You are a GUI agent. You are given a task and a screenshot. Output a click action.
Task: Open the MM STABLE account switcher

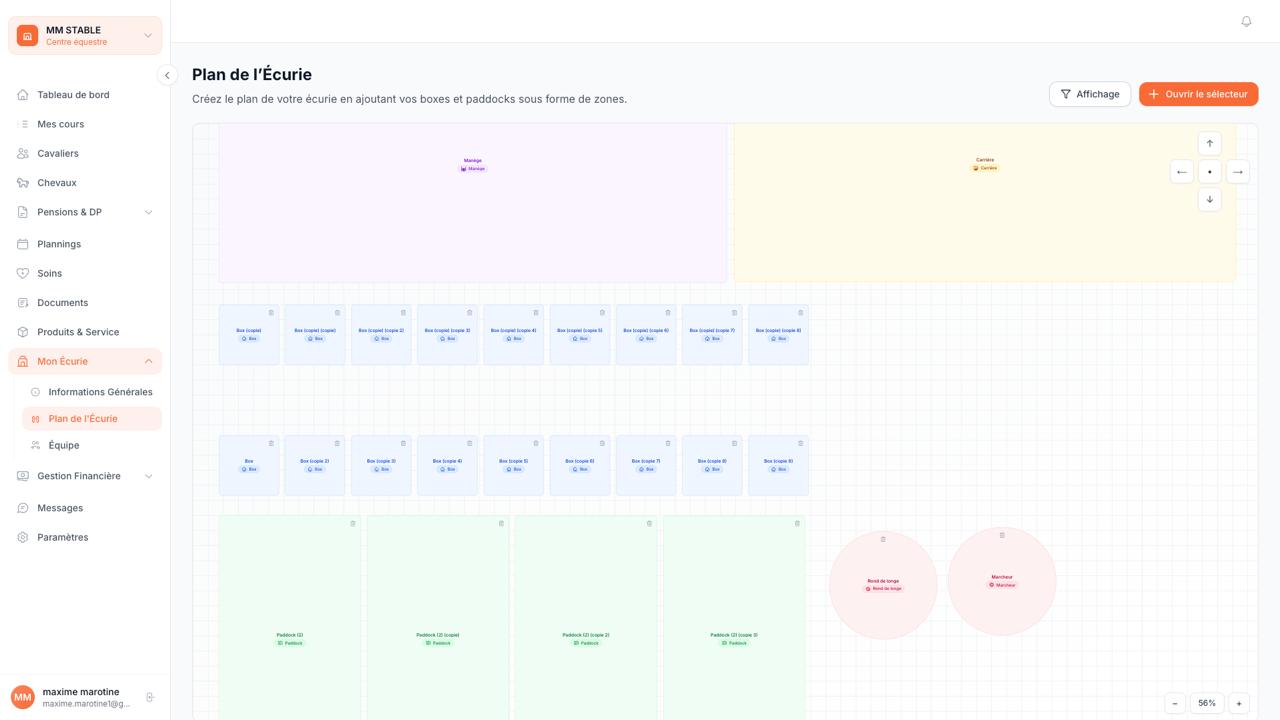[85, 35]
